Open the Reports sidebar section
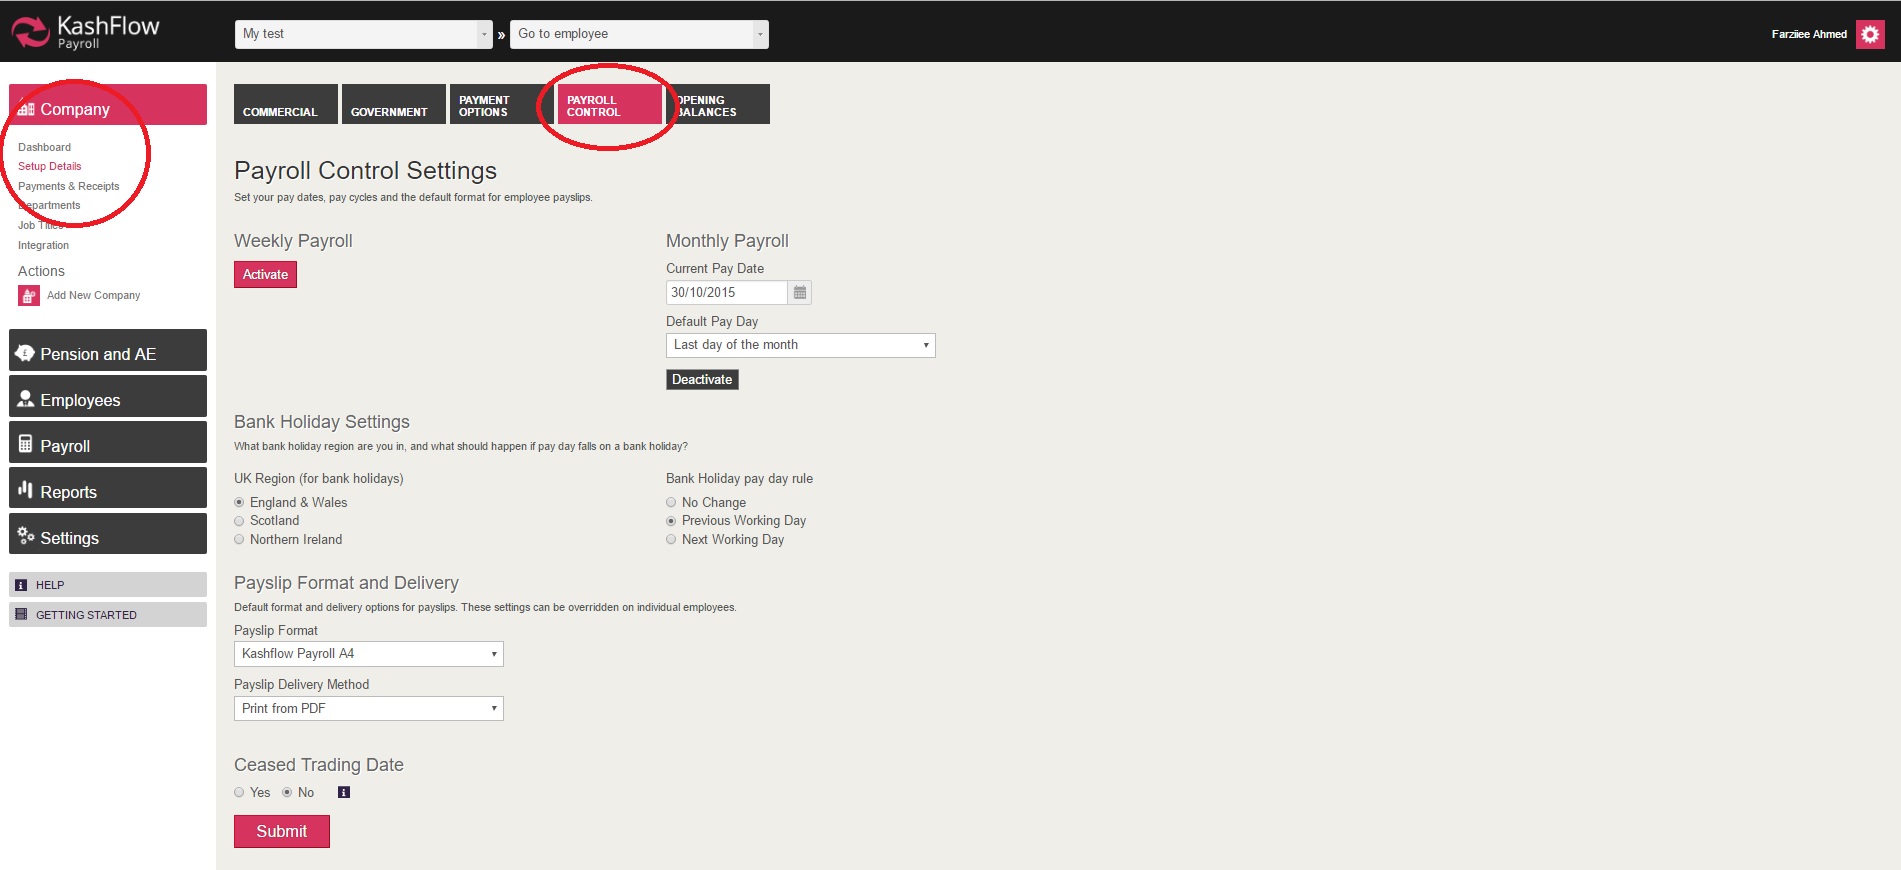The image size is (1901, 870). pos(108,492)
